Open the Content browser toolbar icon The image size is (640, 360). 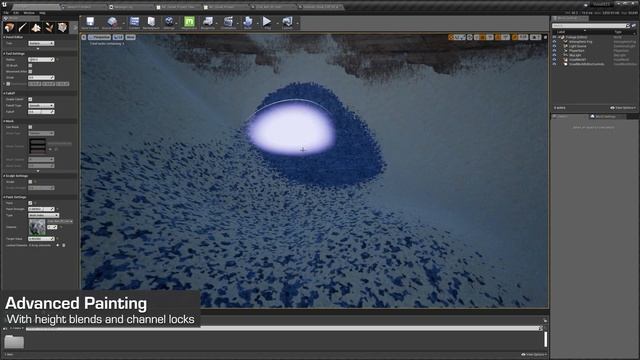(x=134, y=22)
